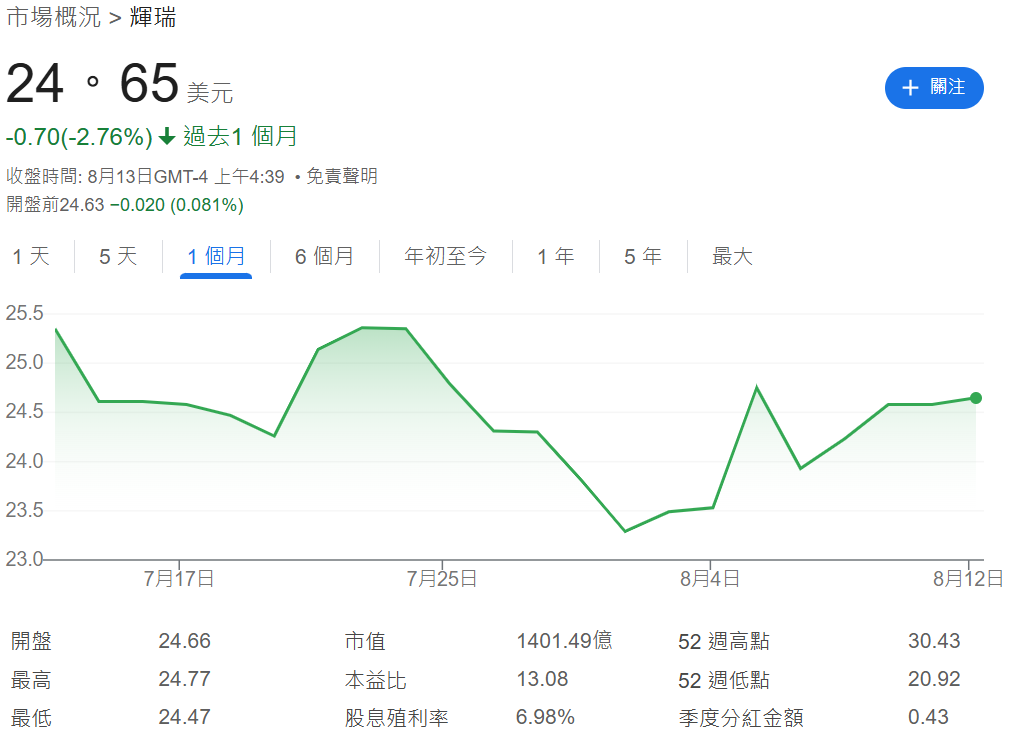Click the 股息殖利率 label
Screen dimensions: 1032x736
396,717
